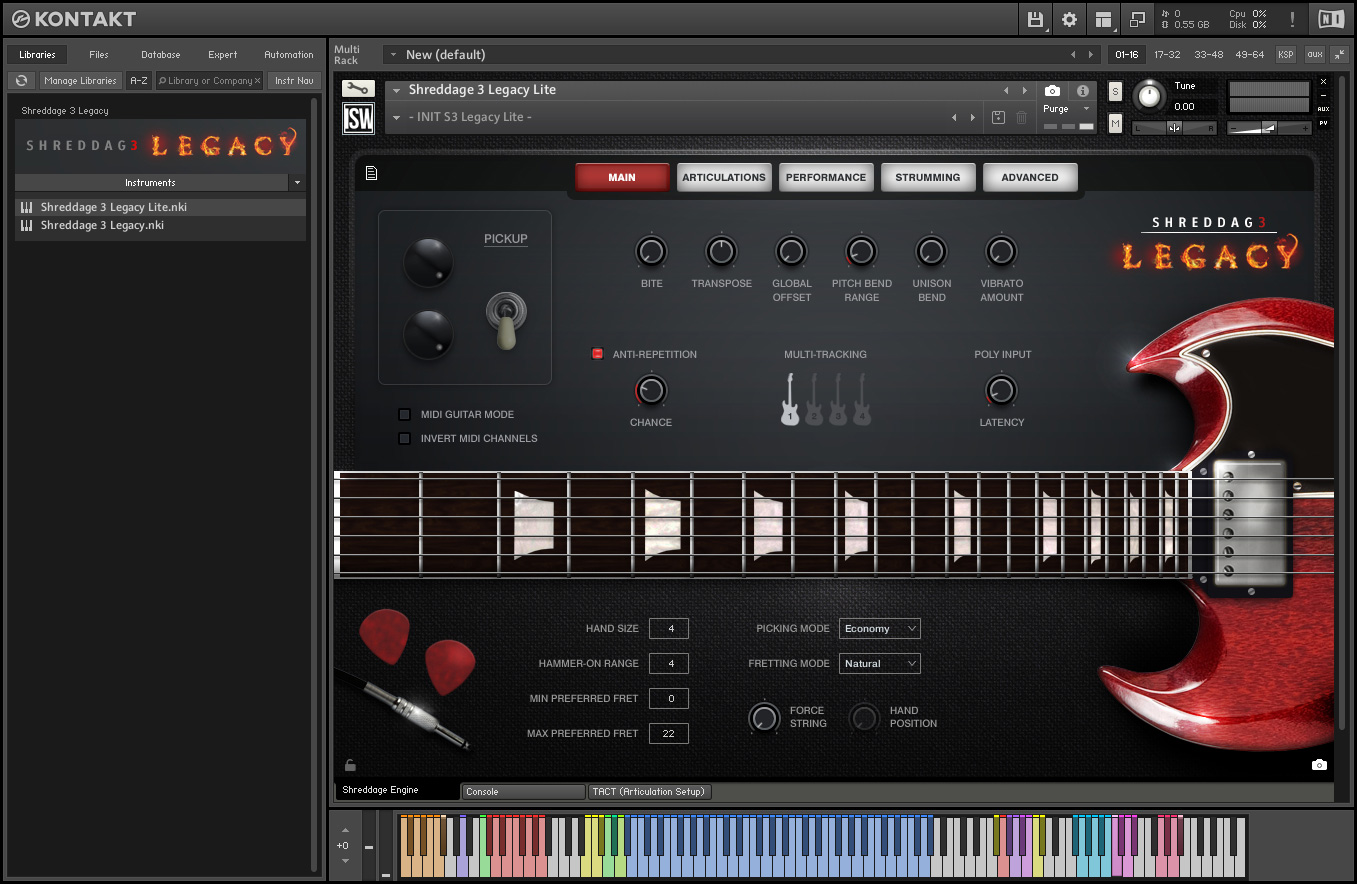This screenshot has width=1357, height=884.
Task: Load Shreddage 3 Legacy.nki from library list
Action: coord(160,225)
